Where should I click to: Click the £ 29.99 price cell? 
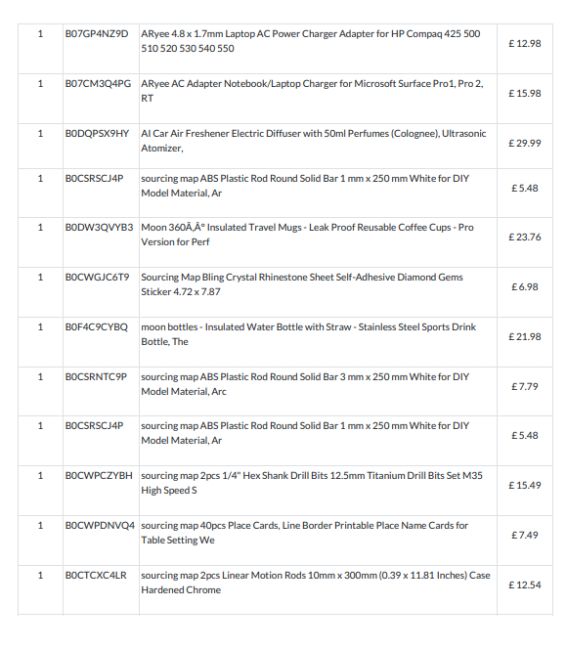click(x=525, y=143)
